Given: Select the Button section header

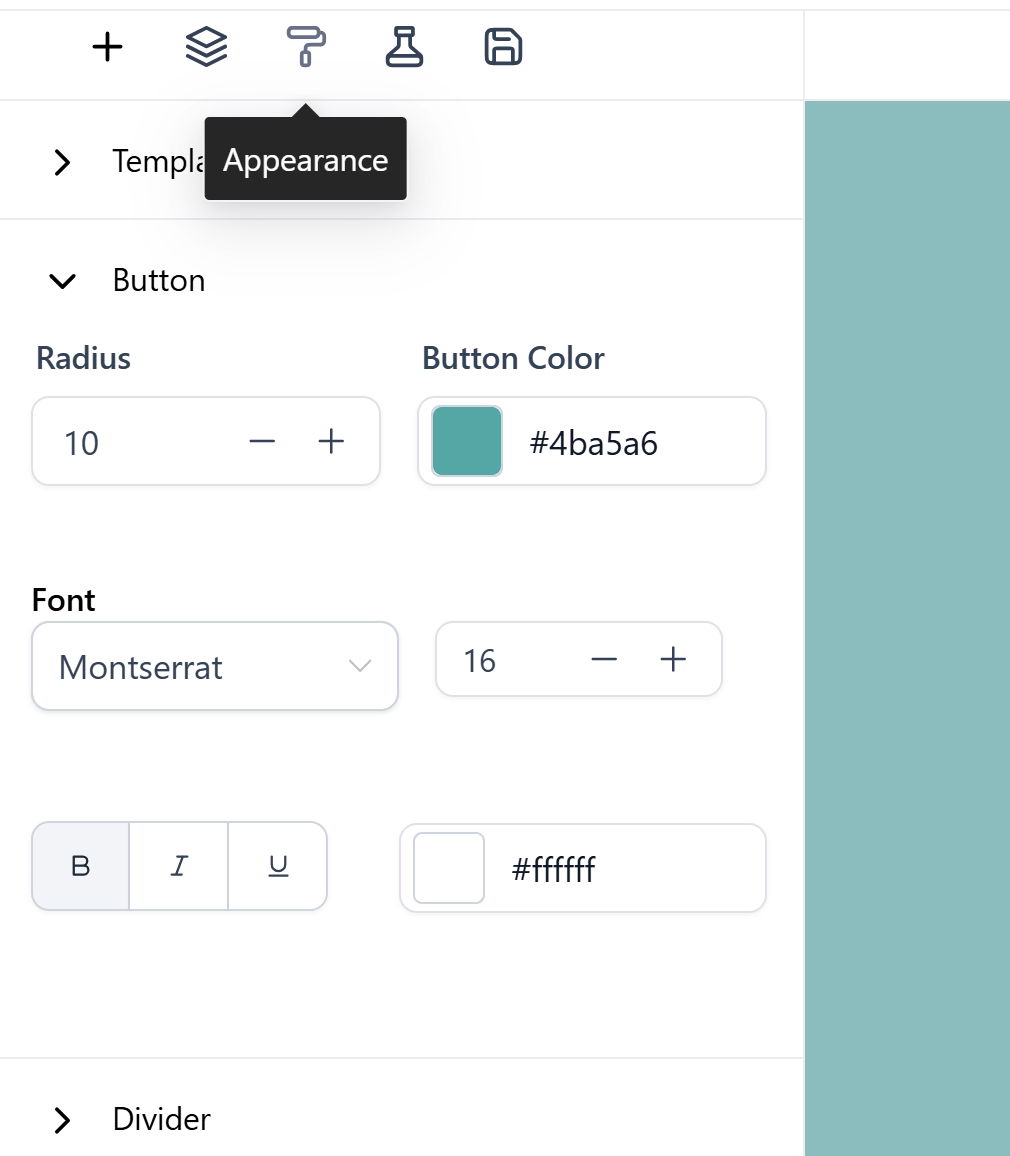Looking at the screenshot, I should (x=158, y=281).
